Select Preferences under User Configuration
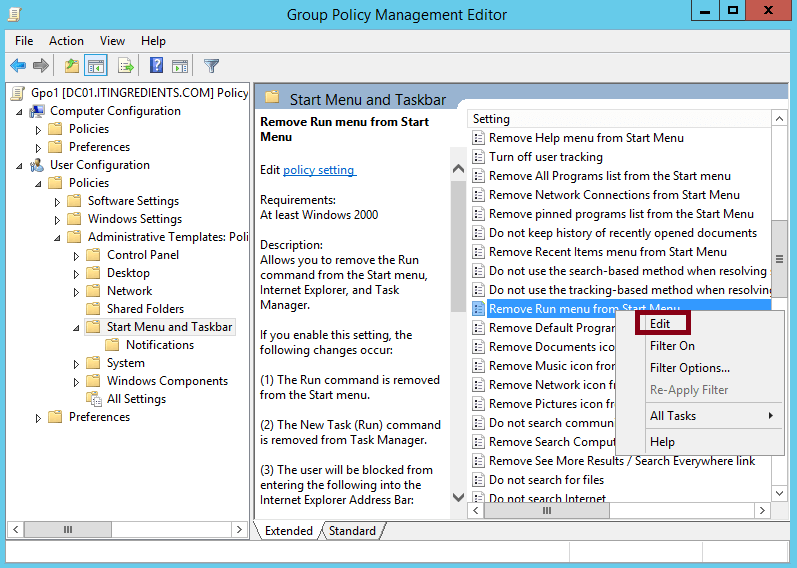797x568 pixels. pos(99,417)
